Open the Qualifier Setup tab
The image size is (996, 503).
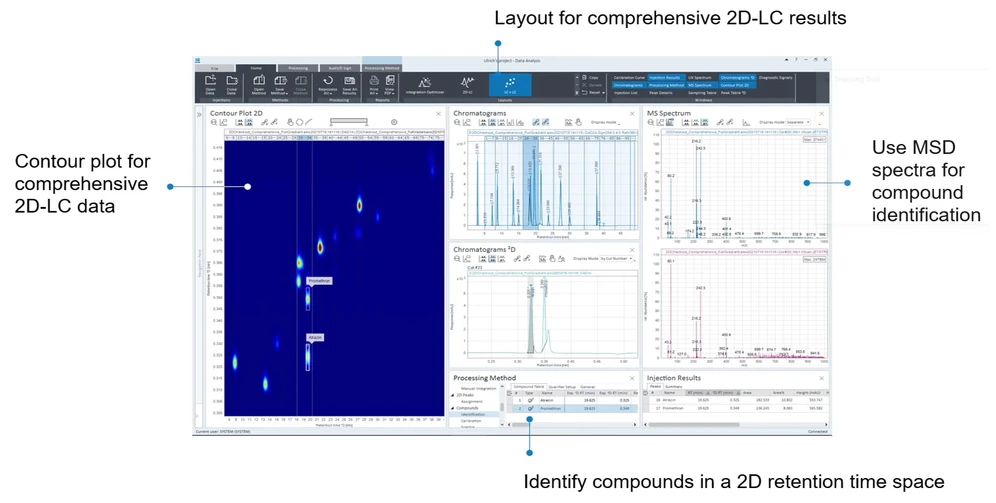[x=562, y=386]
